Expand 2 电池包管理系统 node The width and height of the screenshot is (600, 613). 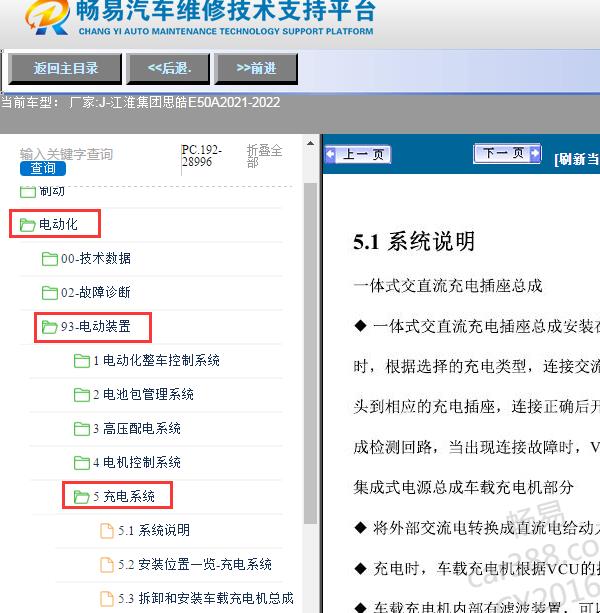point(143,394)
